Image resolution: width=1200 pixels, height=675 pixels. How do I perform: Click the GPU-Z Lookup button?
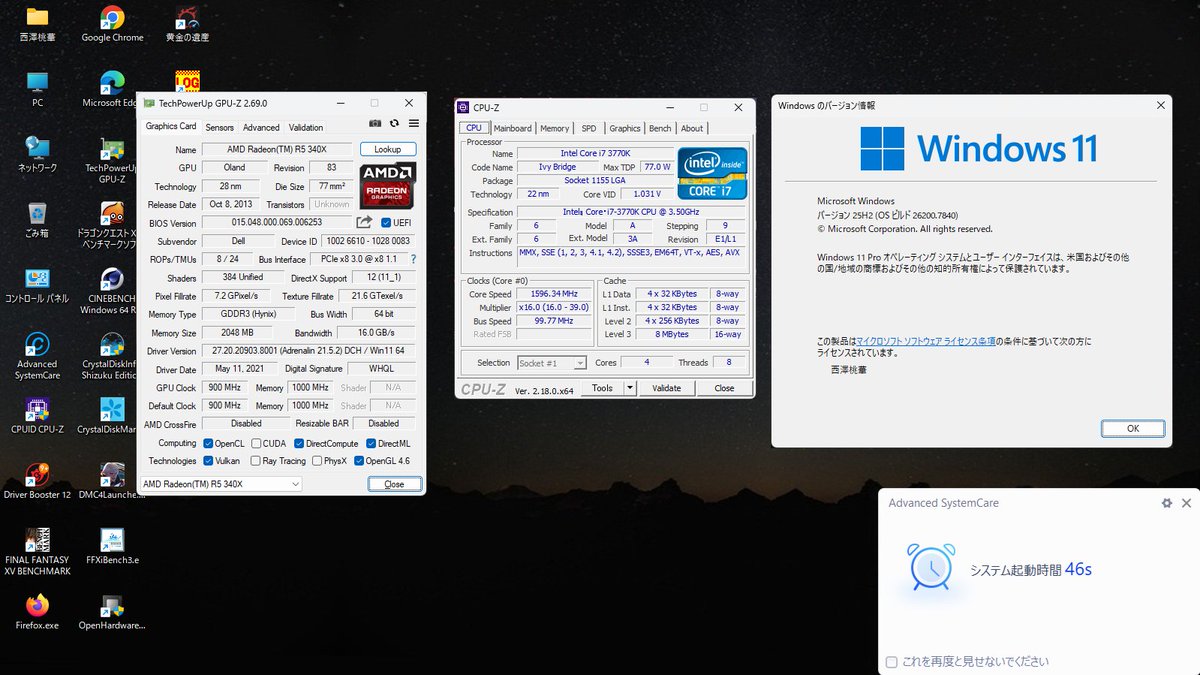pos(388,149)
